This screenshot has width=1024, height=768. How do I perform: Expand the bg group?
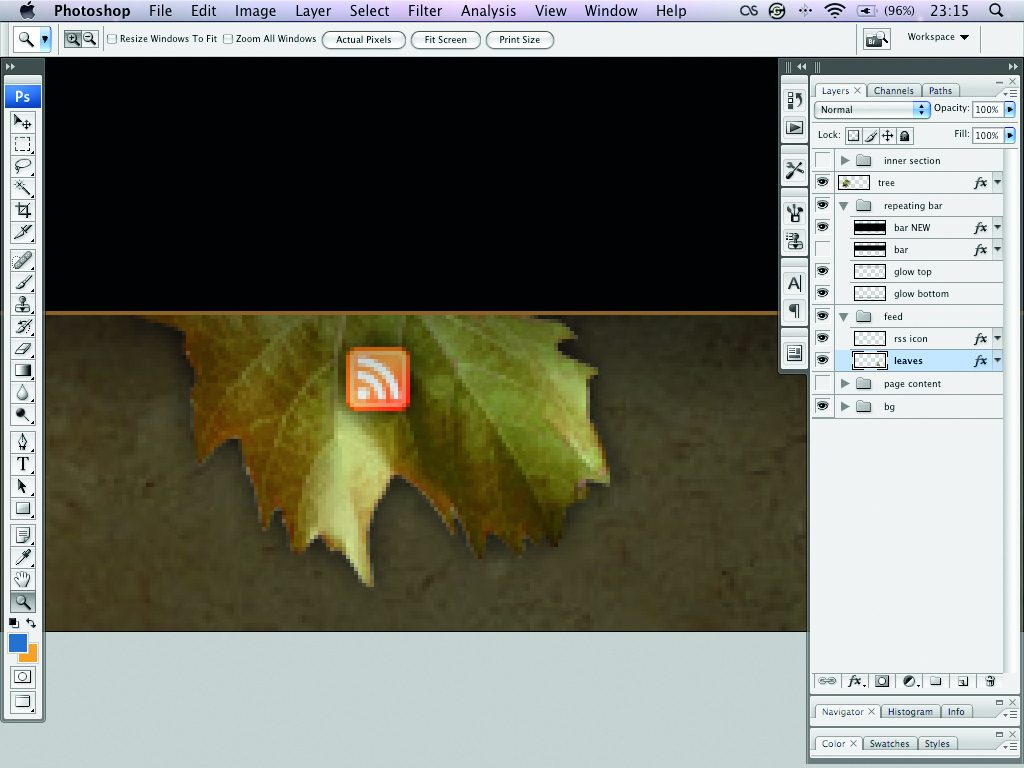845,406
